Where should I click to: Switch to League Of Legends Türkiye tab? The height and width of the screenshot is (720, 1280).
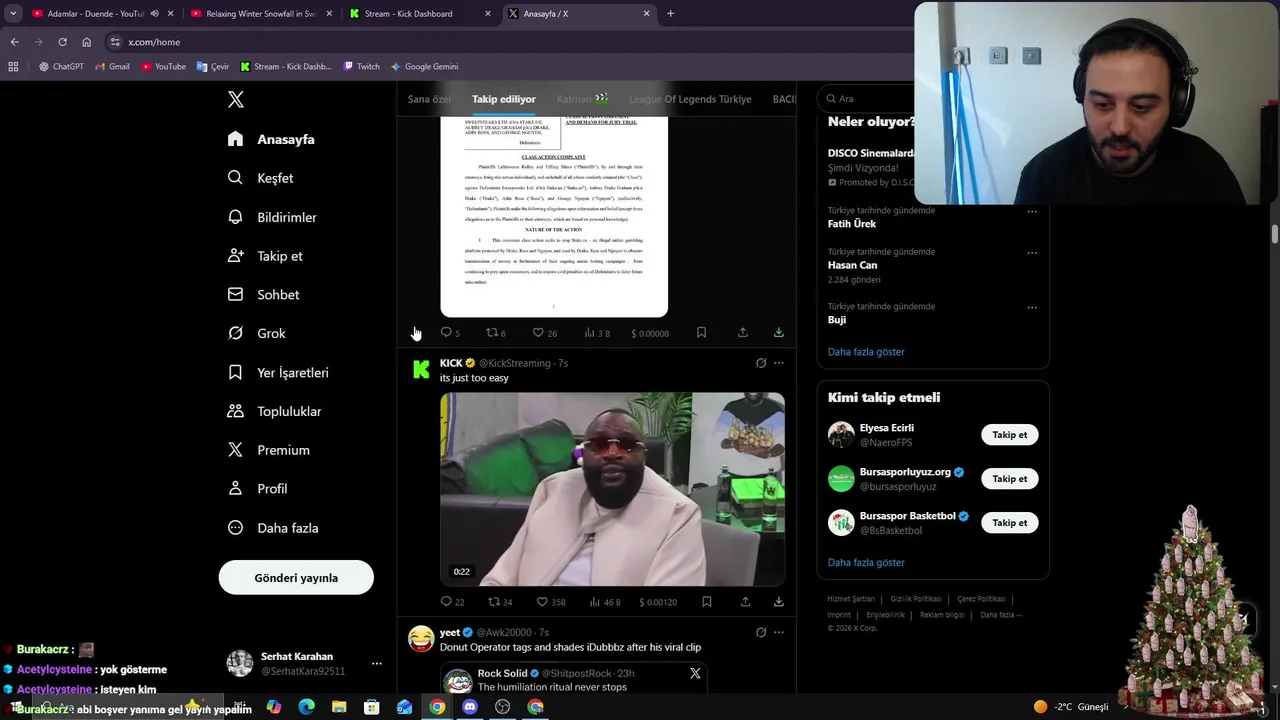690,99
